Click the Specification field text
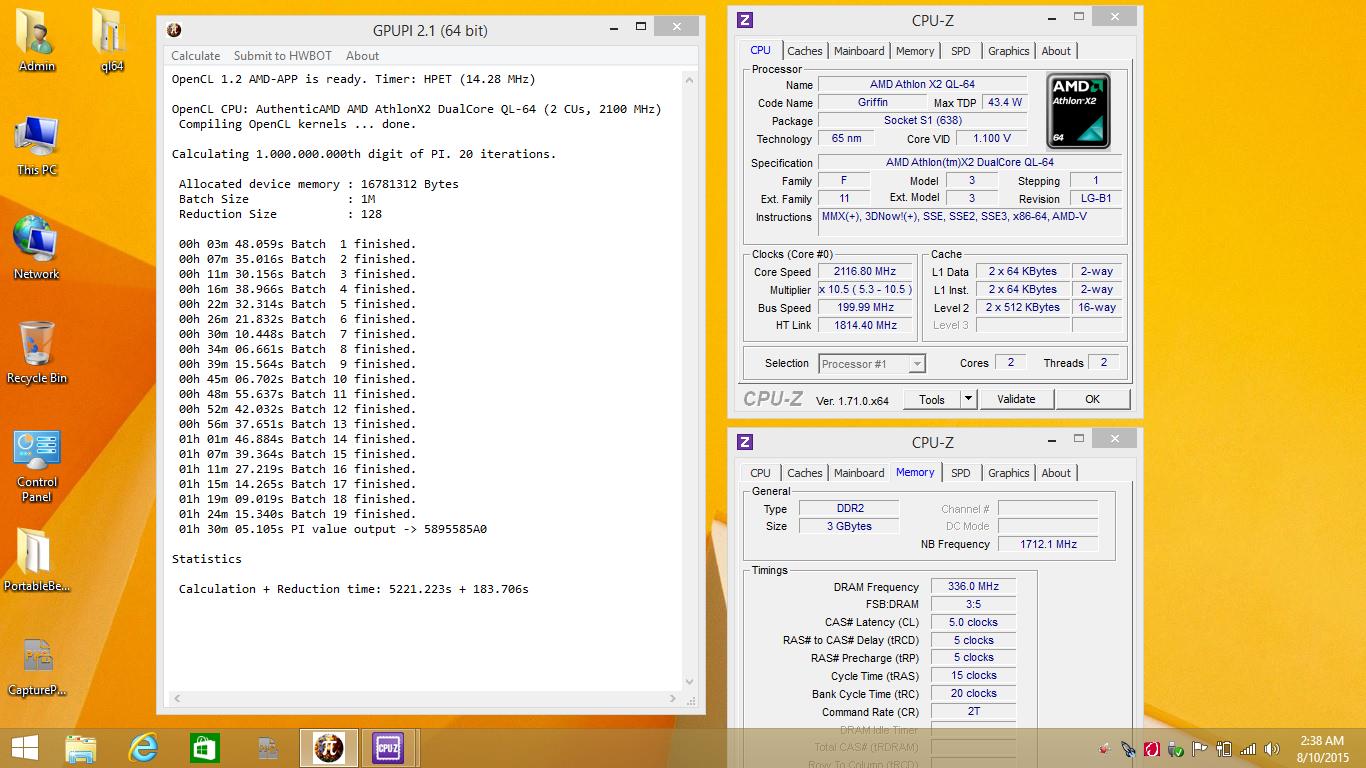1366x768 pixels. pyautogui.click(x=969, y=162)
